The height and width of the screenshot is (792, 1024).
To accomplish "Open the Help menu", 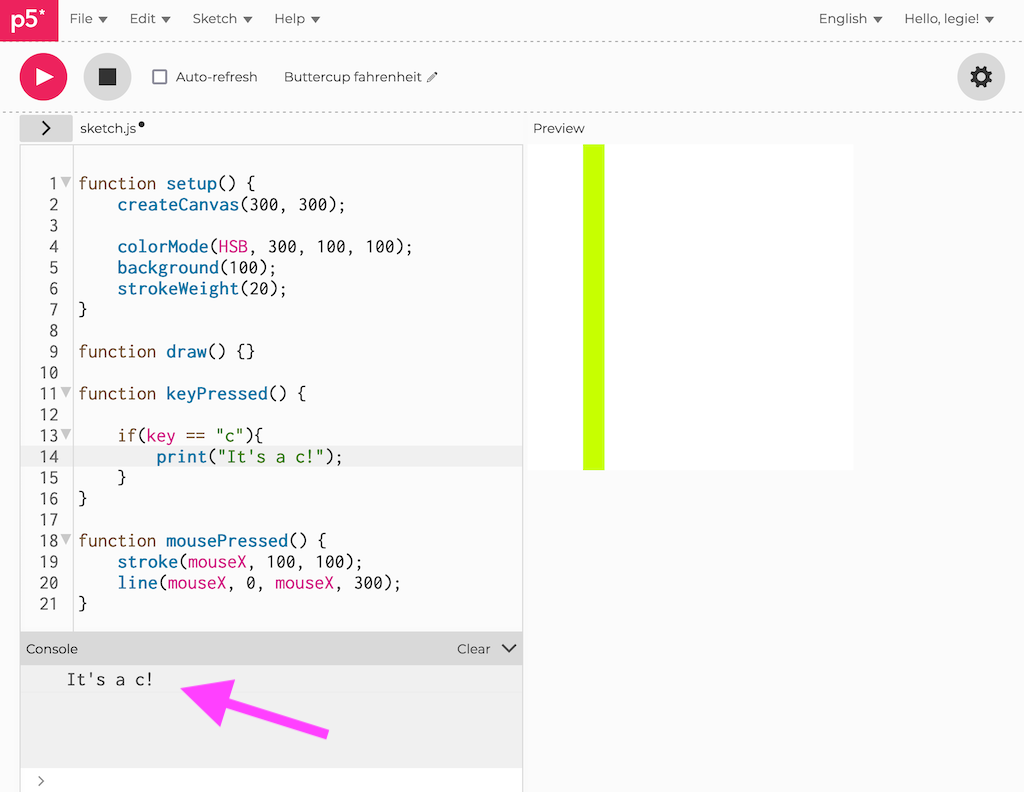I will pos(297,19).
